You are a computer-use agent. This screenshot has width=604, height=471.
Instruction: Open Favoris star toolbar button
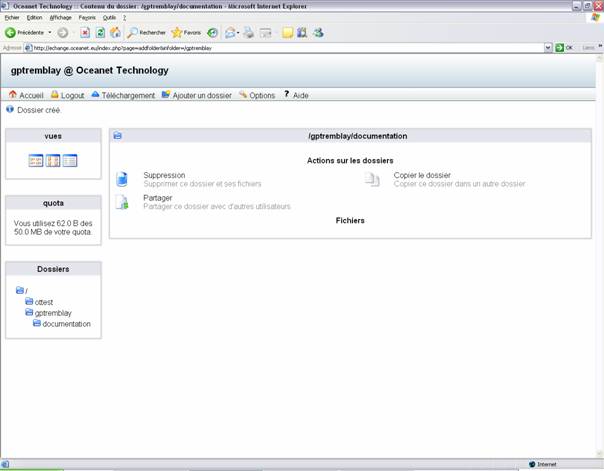click(186, 33)
